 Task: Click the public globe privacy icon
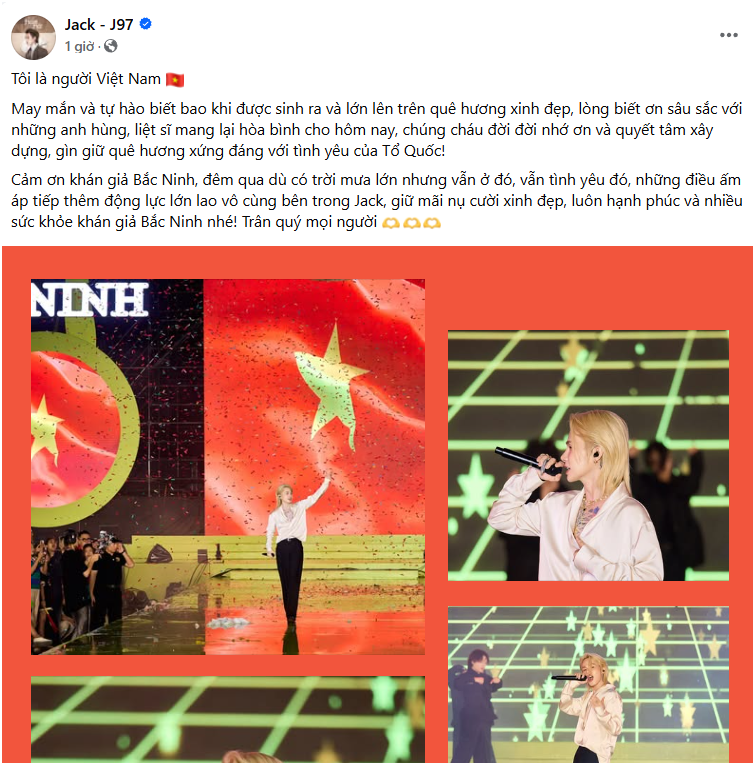click(x=111, y=46)
